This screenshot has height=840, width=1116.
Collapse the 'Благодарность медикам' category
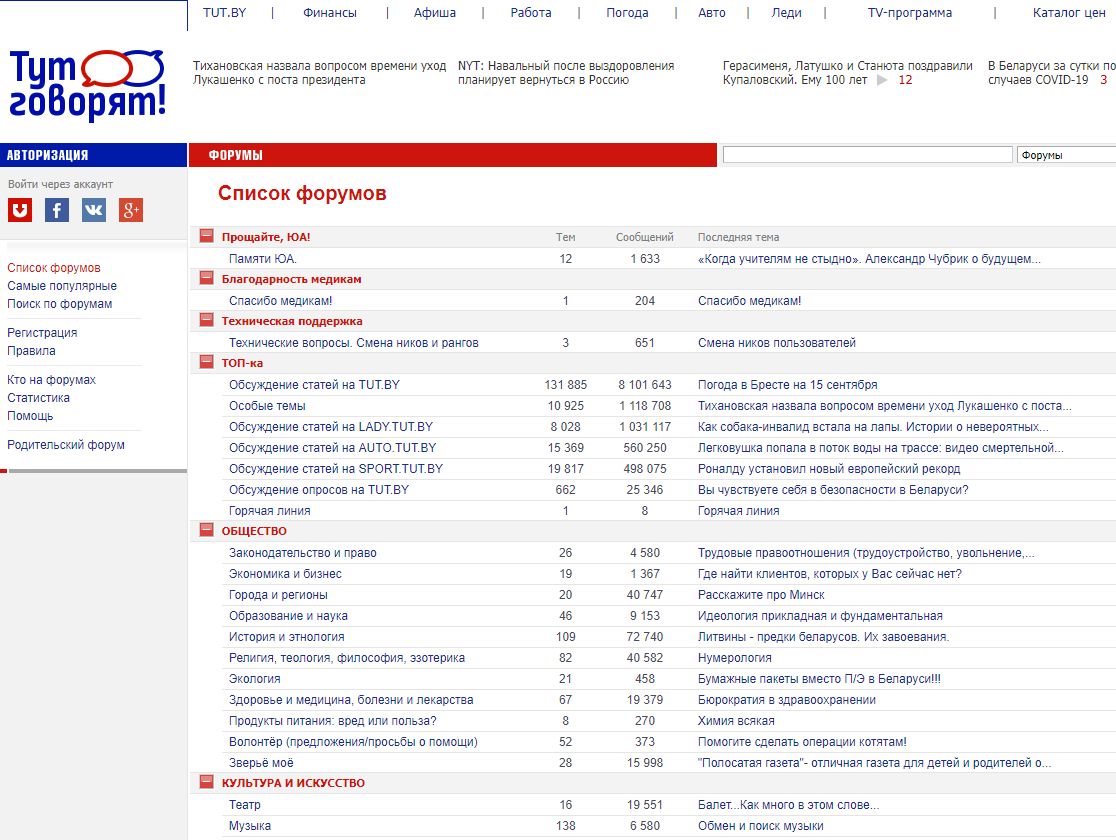[x=206, y=278]
